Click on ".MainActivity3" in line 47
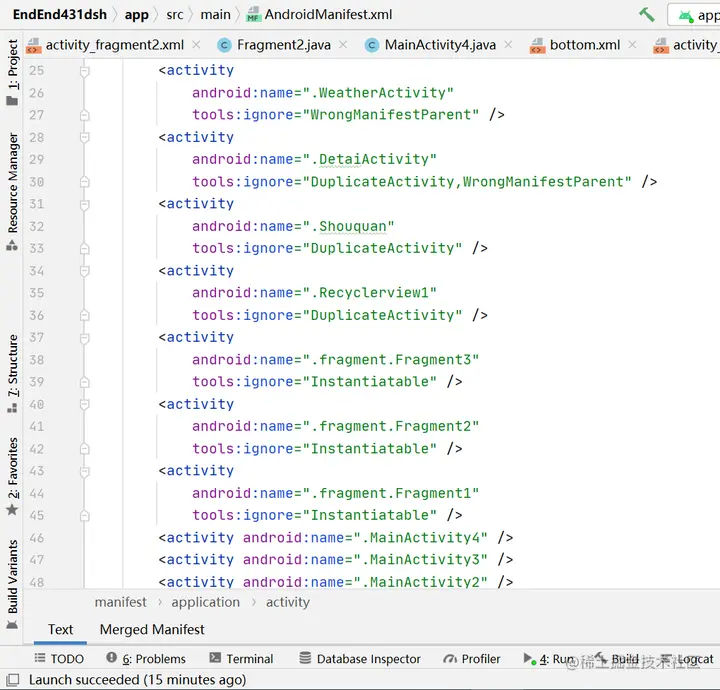This screenshot has height=690, width=720. (420, 560)
